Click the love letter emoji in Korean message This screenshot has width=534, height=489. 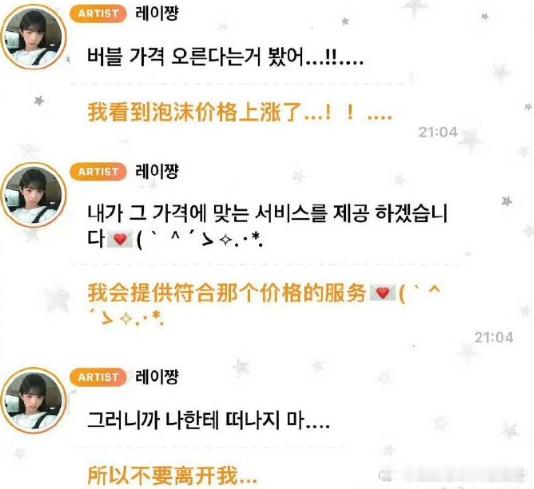point(120,239)
